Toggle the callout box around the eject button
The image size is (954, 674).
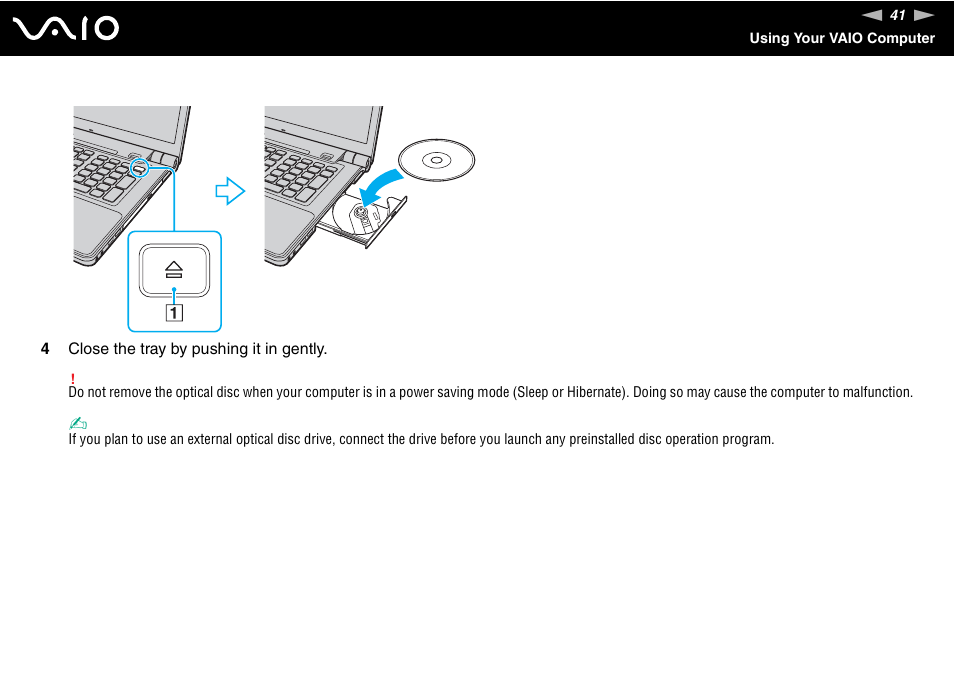click(174, 280)
